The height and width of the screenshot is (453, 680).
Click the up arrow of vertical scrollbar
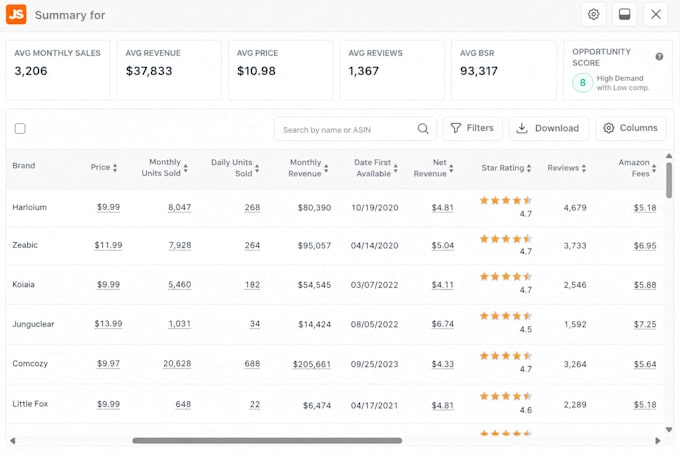pos(669,156)
